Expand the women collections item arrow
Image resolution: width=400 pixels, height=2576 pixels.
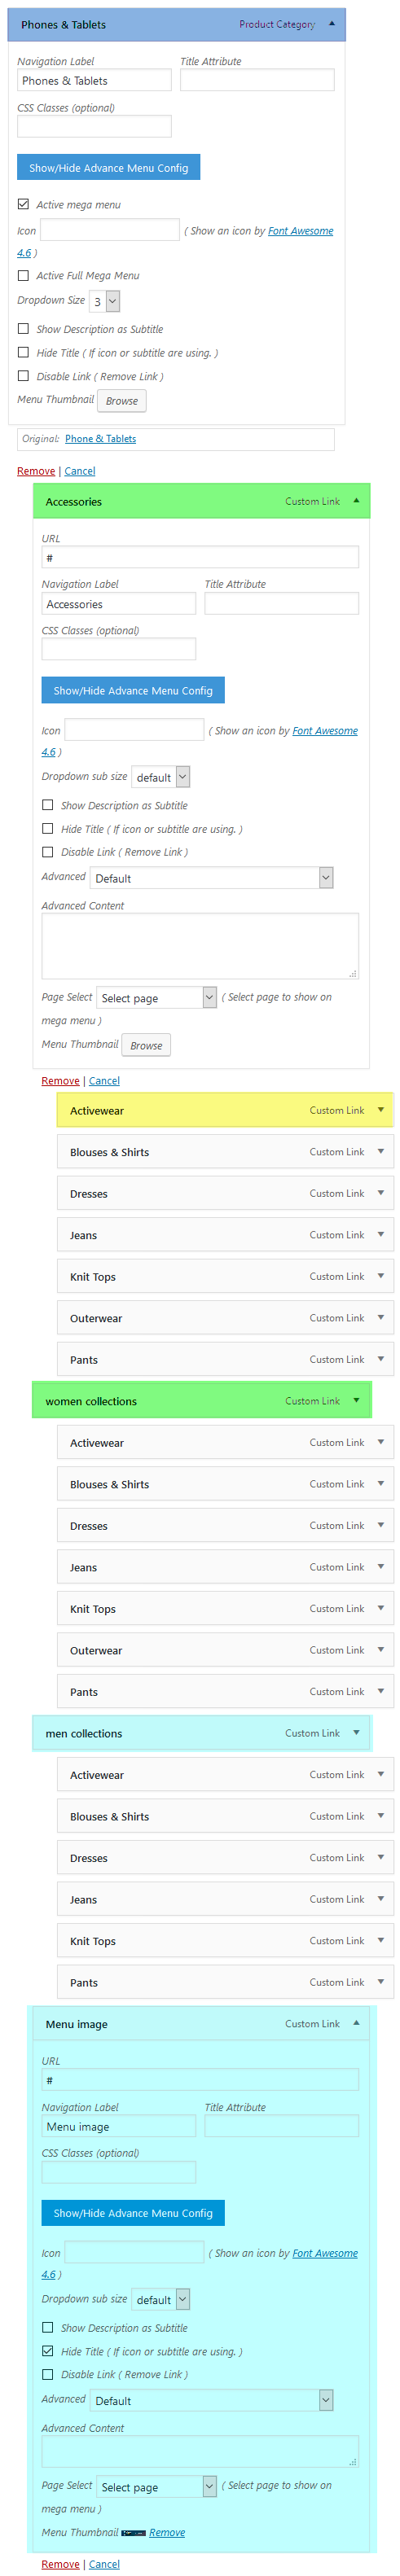coord(356,1400)
